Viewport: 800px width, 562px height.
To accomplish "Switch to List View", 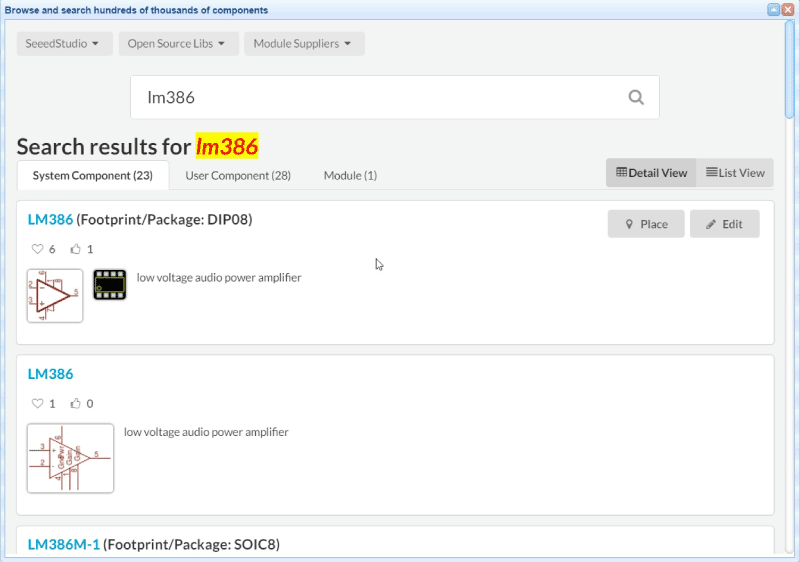I will pos(735,173).
